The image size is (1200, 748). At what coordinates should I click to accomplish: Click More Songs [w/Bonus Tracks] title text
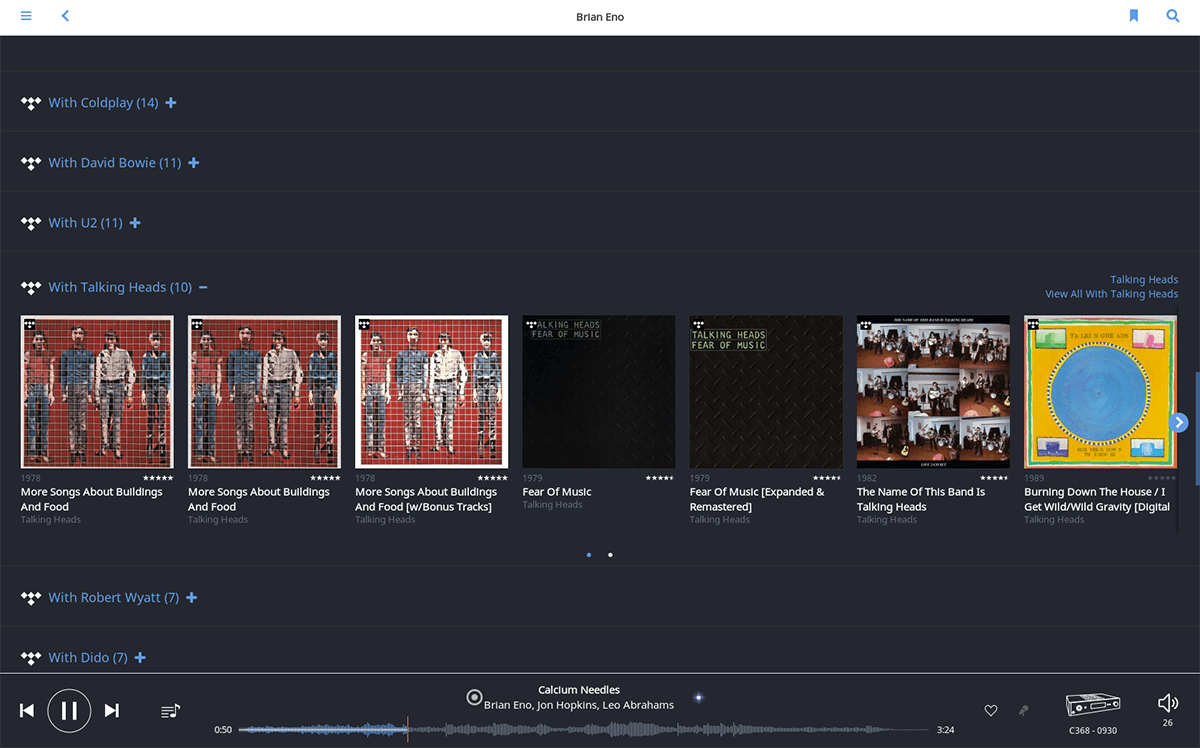(x=426, y=499)
